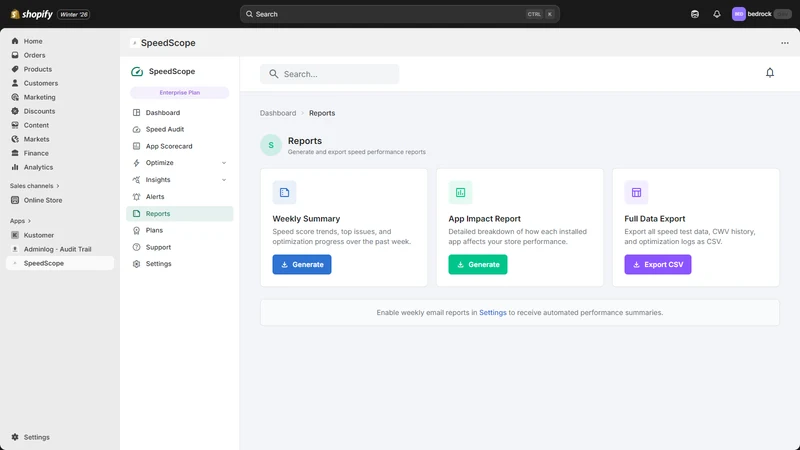Open Customers in Shopify sidebar

(x=60, y=83)
